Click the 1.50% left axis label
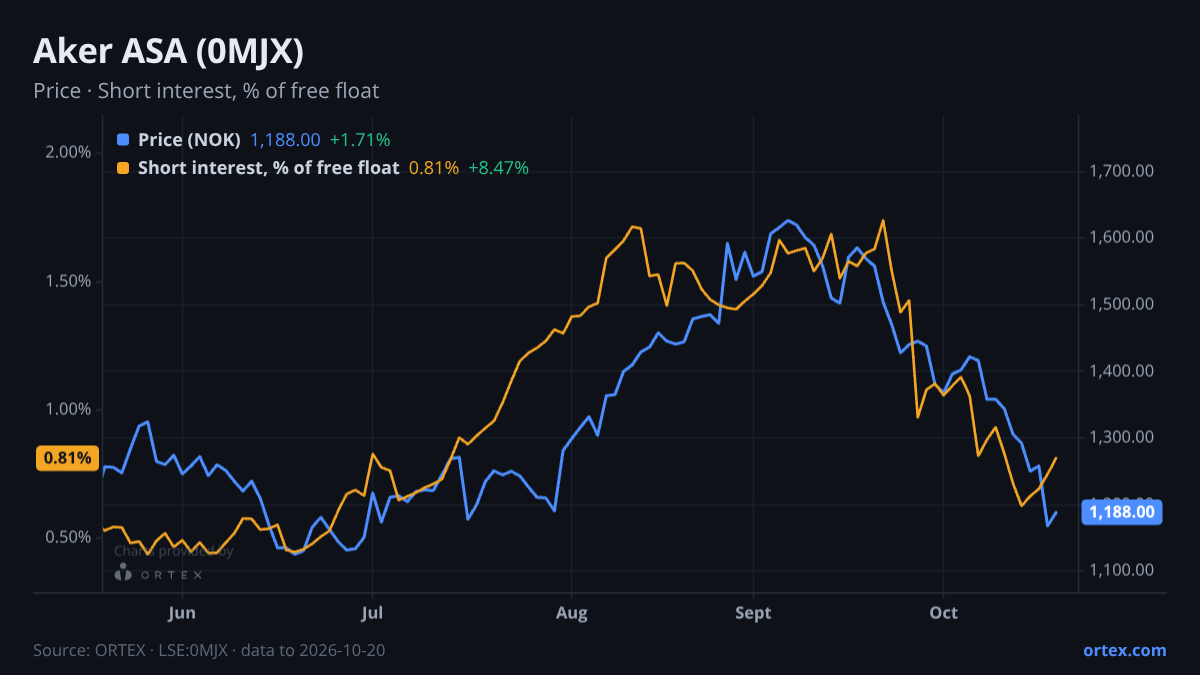This screenshot has height=675, width=1200. coord(69,281)
